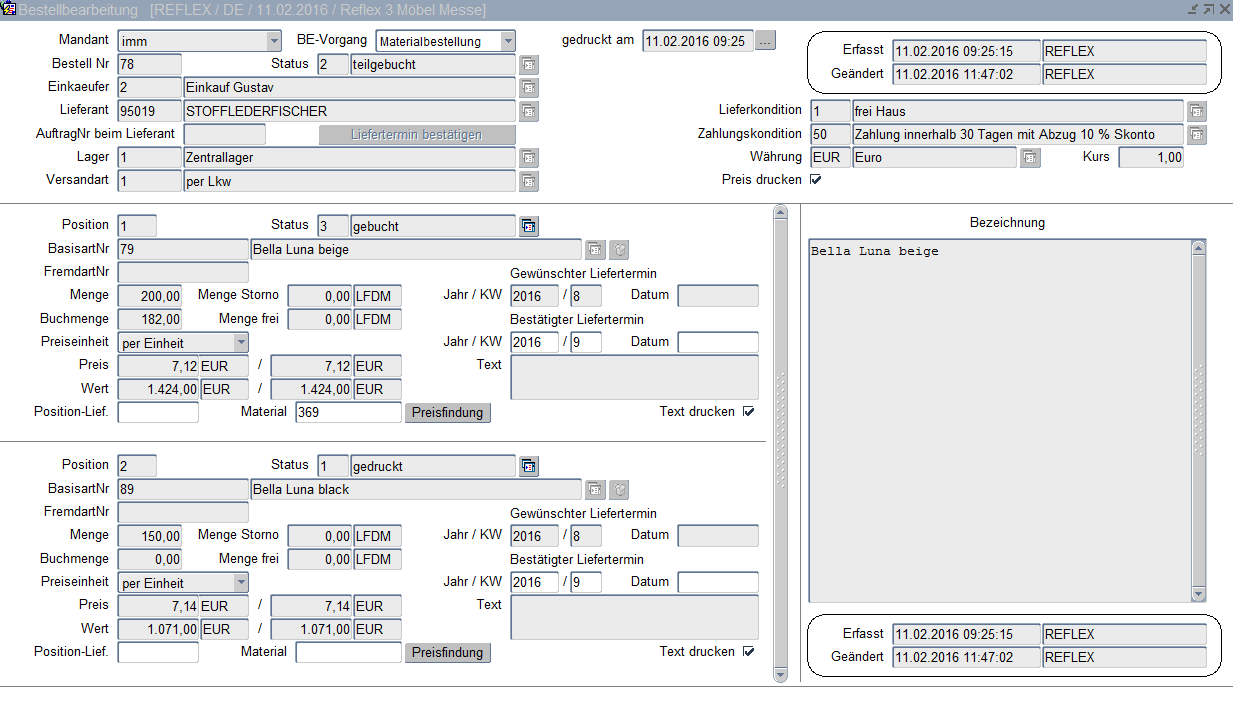Expand the BE-Vorgang Materialbestellung dropdown
Image resolution: width=1233 pixels, height=715 pixels.
[x=508, y=41]
